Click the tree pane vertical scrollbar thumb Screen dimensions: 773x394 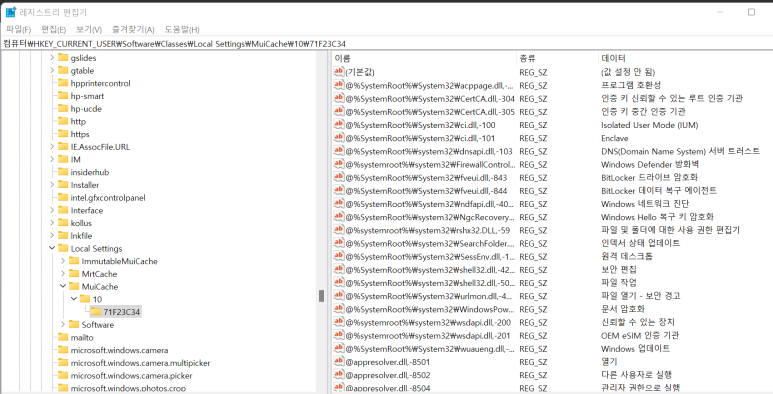(321, 296)
